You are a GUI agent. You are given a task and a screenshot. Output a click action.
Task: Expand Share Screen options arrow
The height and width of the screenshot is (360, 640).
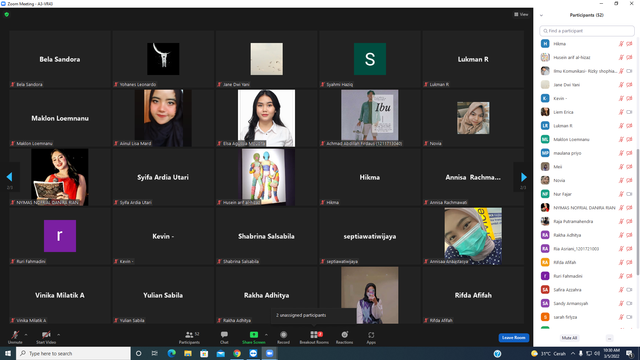coord(266,335)
